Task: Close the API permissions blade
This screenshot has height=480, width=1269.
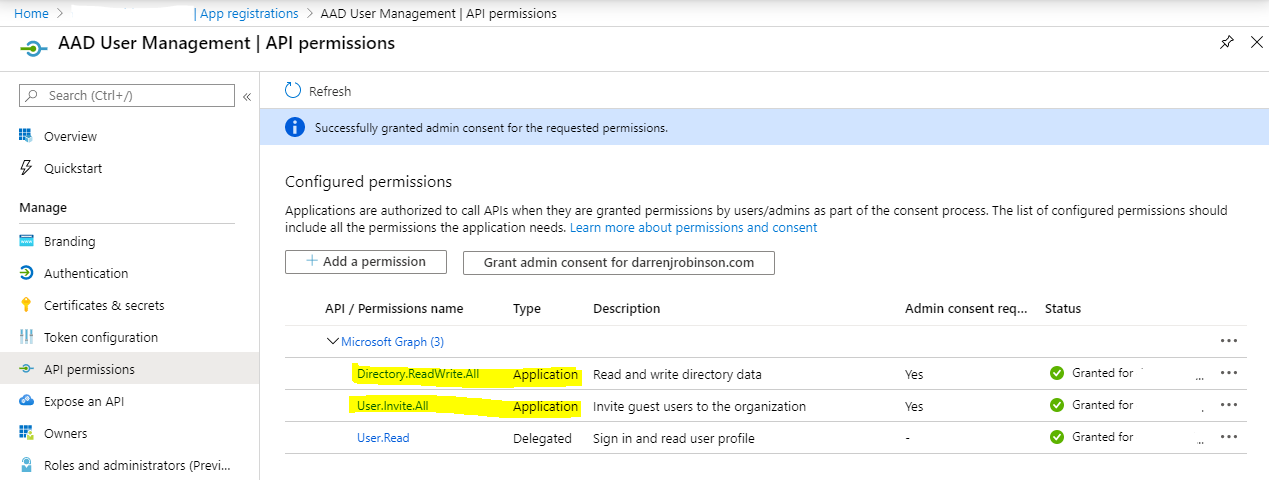Action: pos(1257,42)
